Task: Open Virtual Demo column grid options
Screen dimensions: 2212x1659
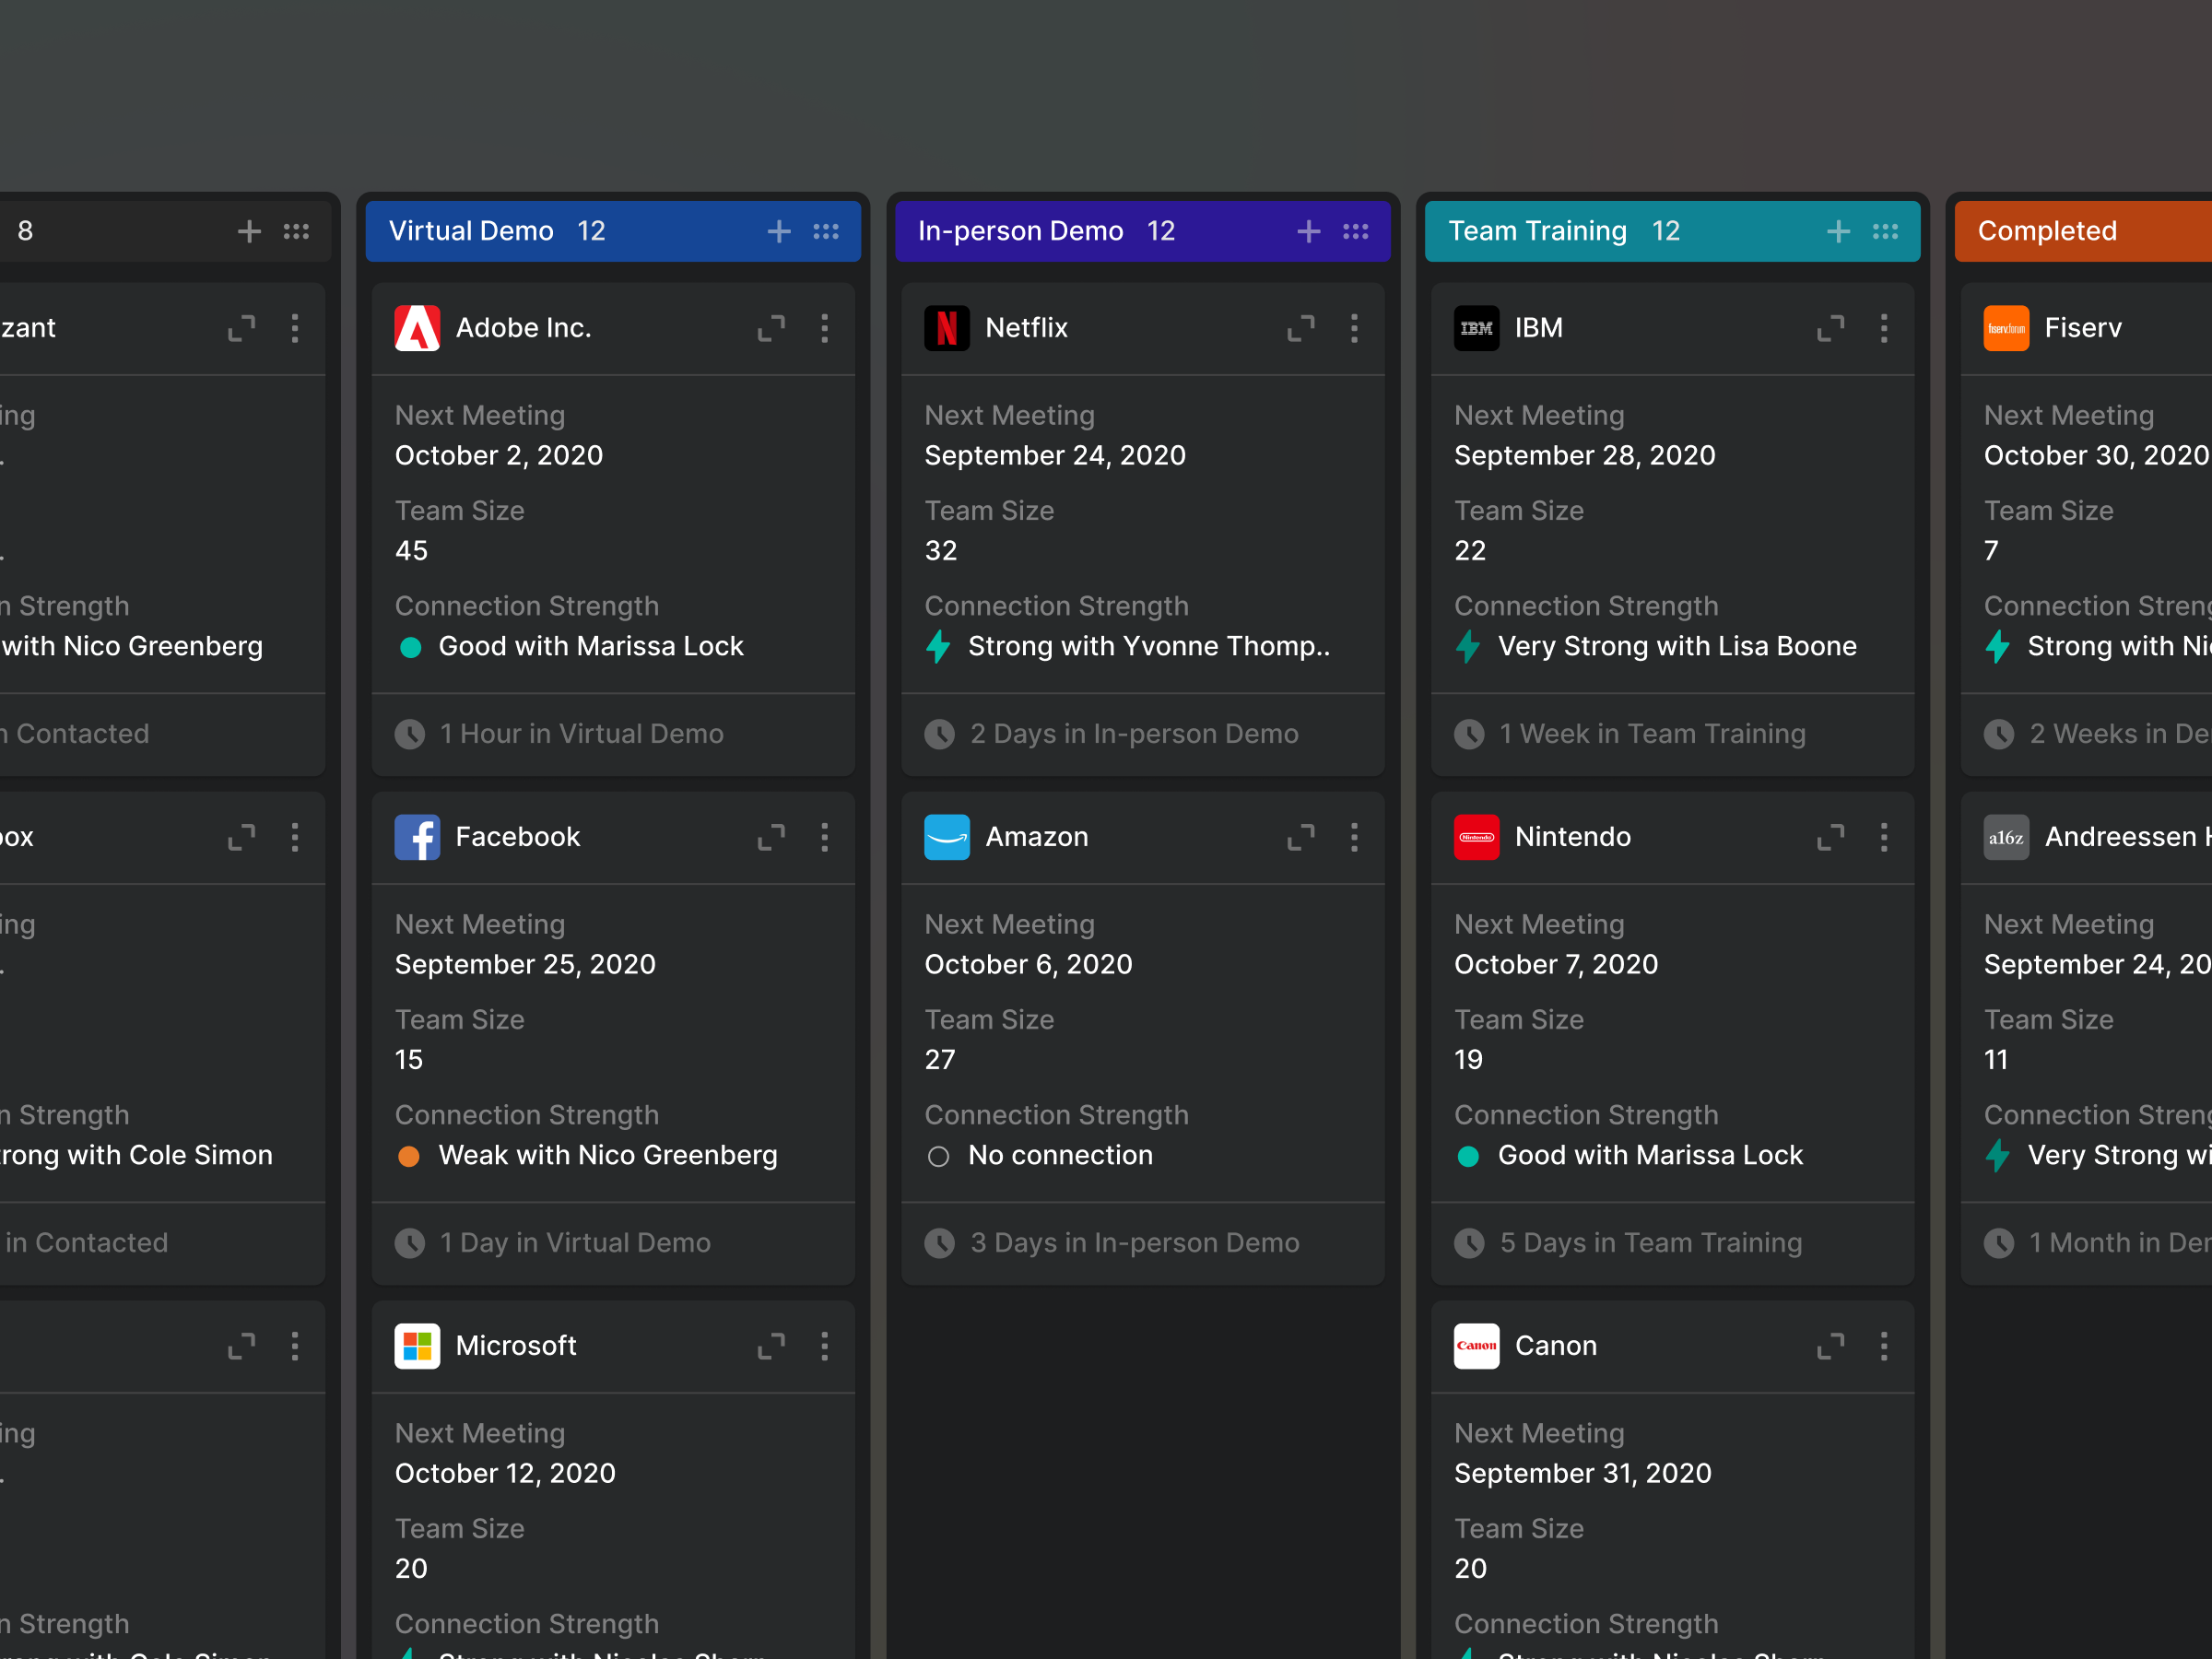Action: click(x=826, y=231)
